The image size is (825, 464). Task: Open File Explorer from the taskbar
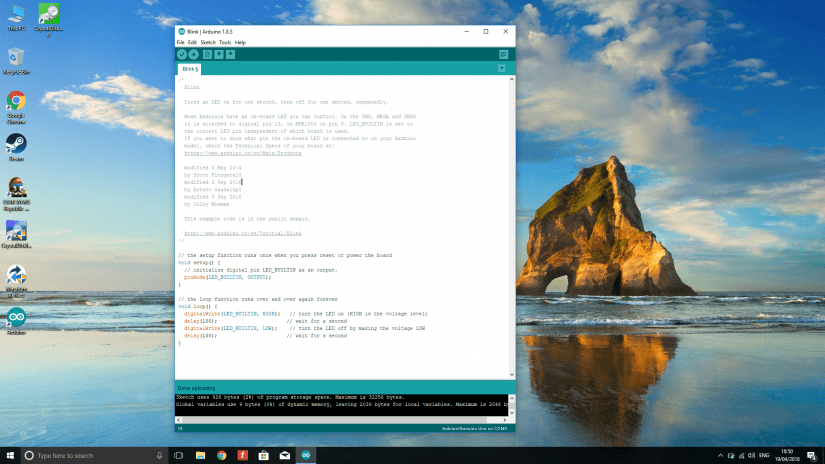pyautogui.click(x=200, y=456)
